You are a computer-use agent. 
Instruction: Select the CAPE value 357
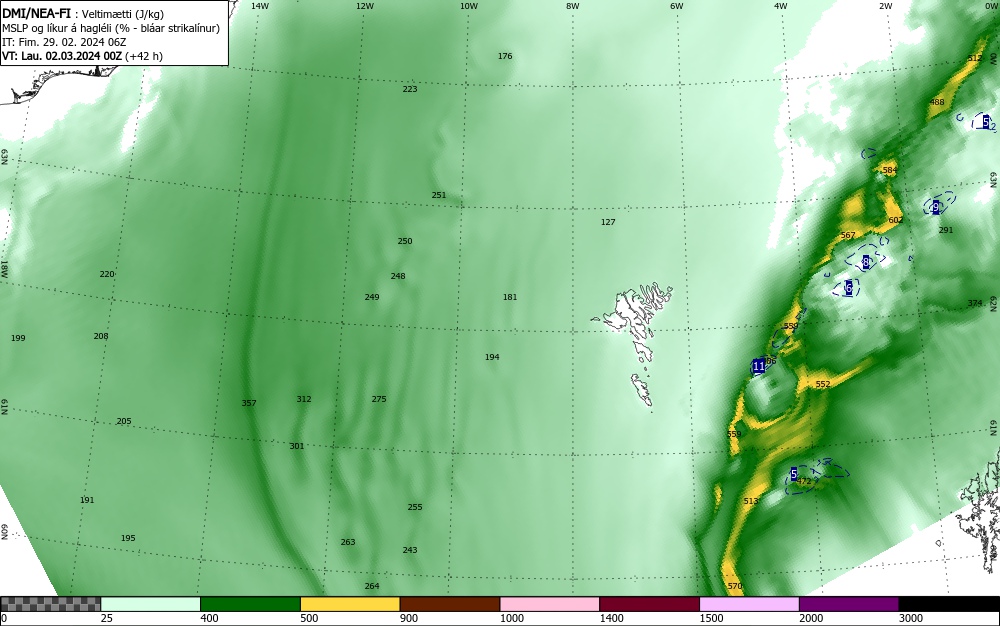point(249,403)
